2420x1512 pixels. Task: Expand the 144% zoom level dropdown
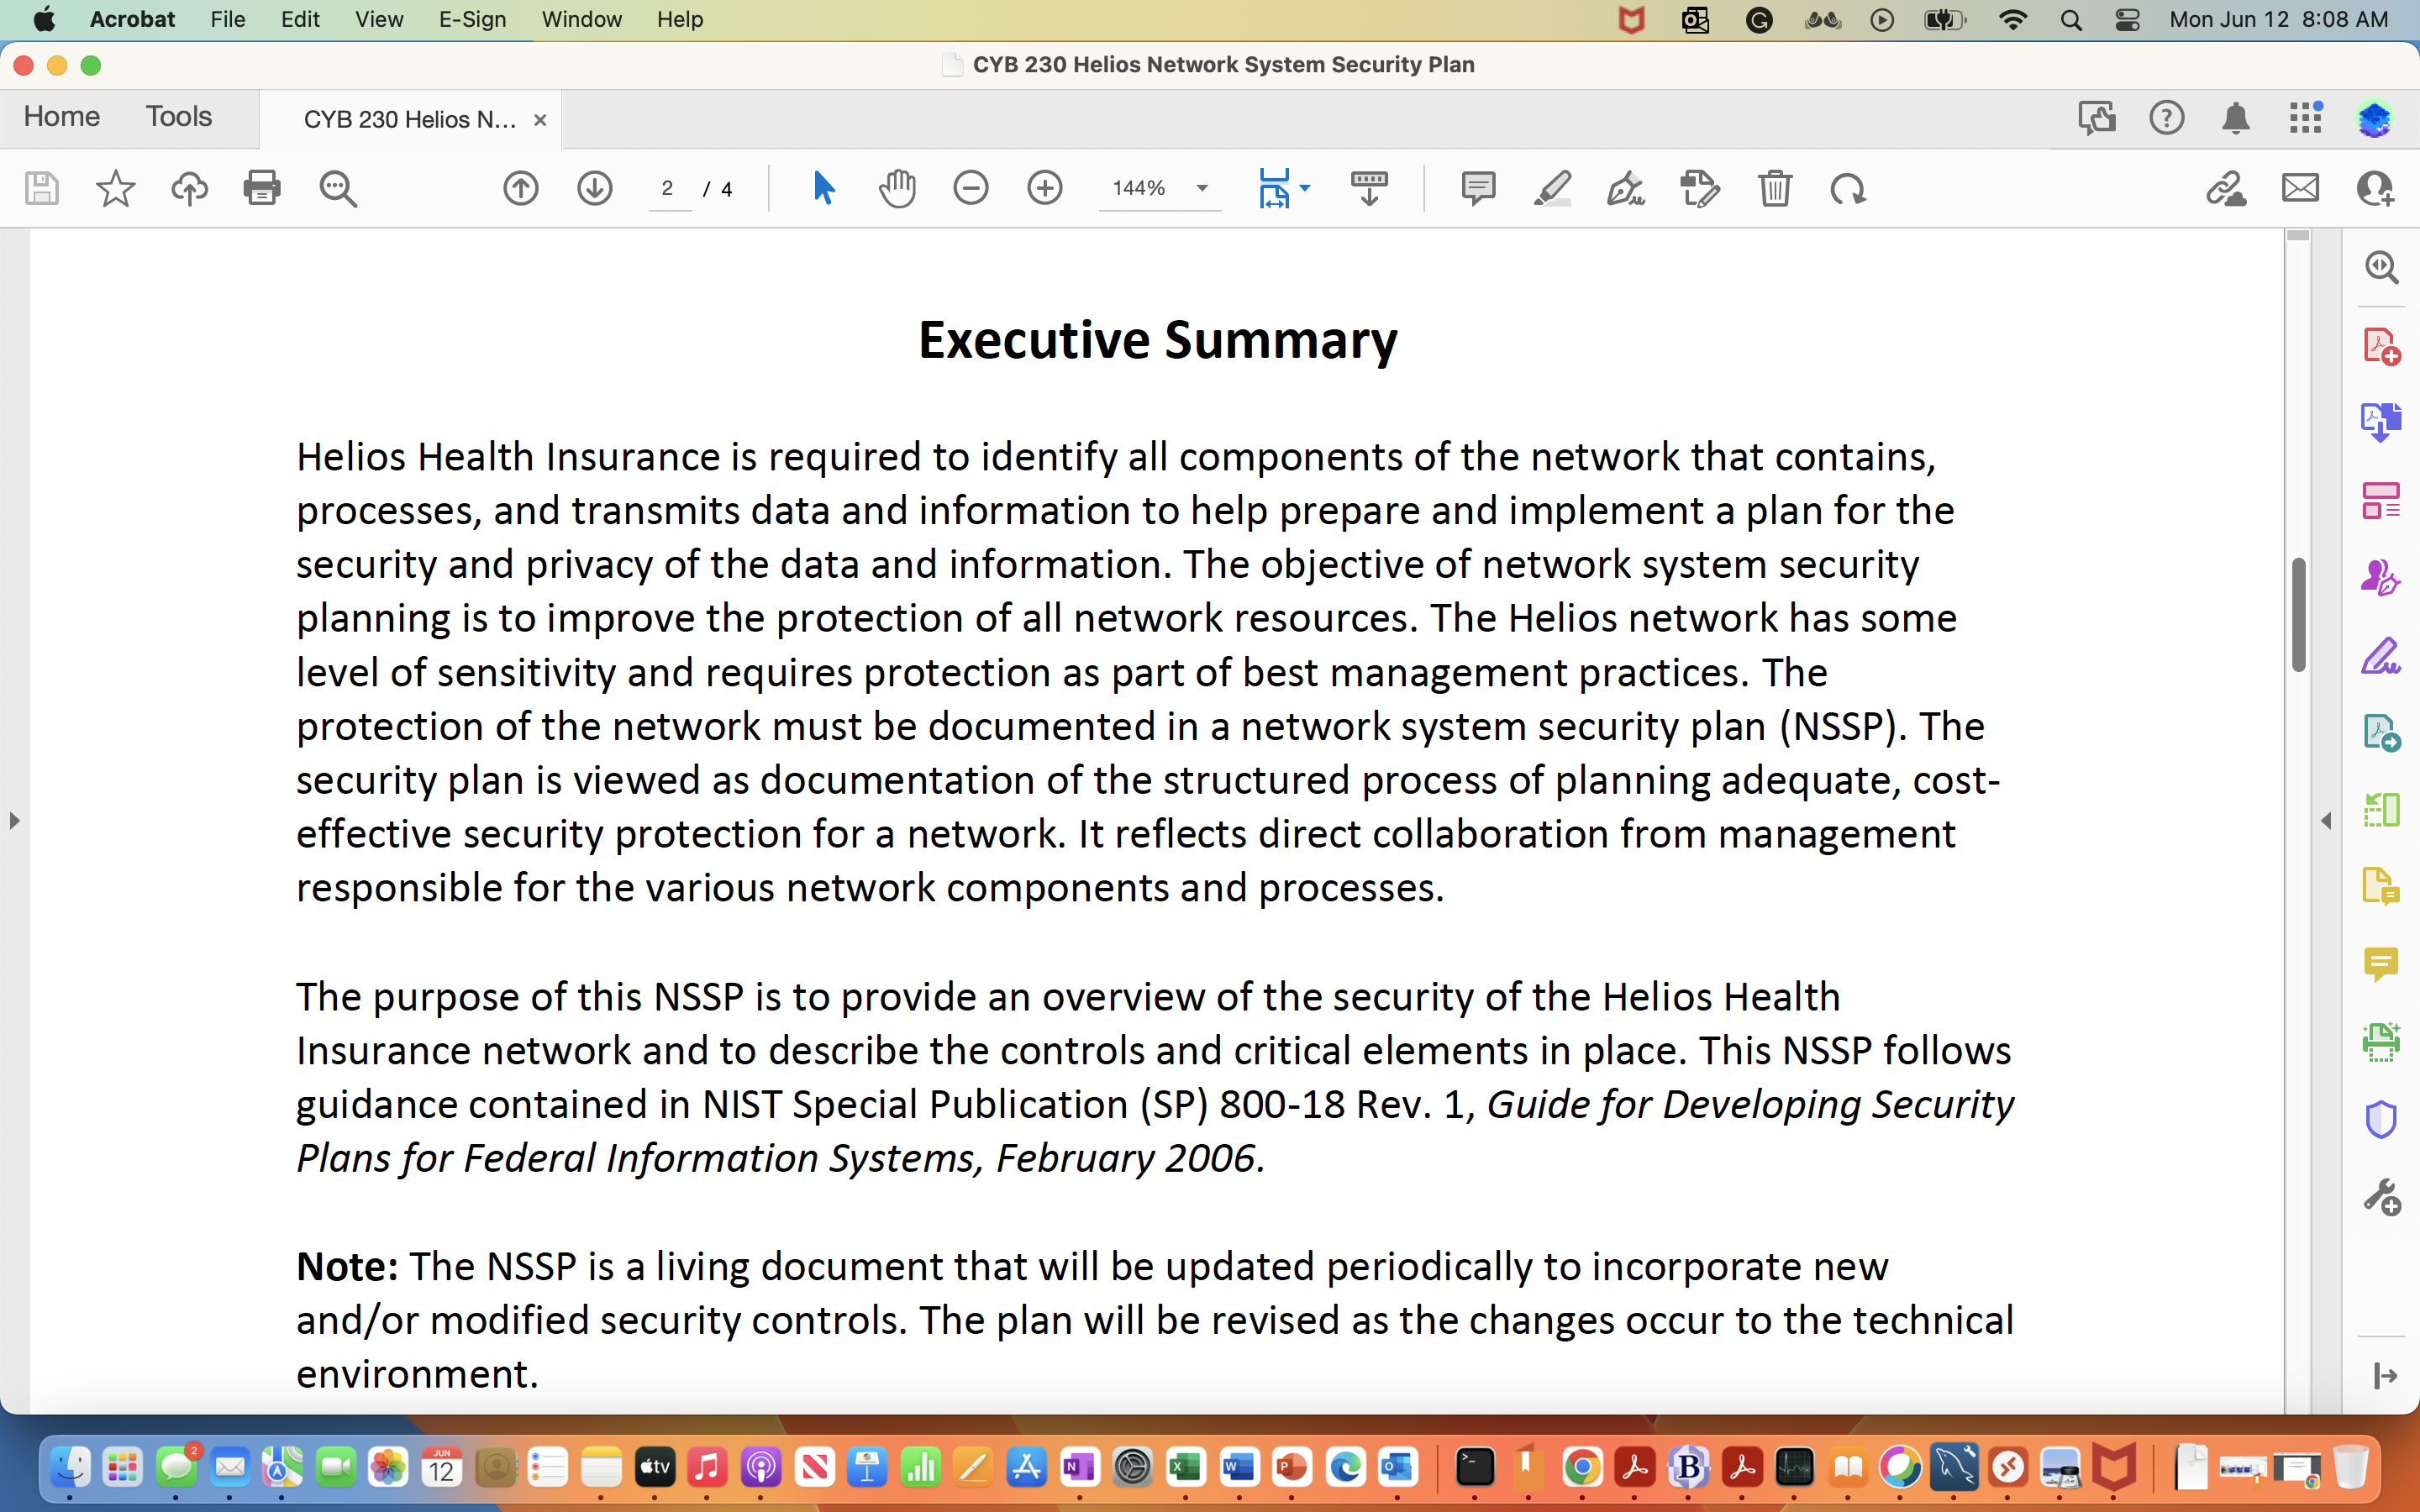pyautogui.click(x=1202, y=188)
